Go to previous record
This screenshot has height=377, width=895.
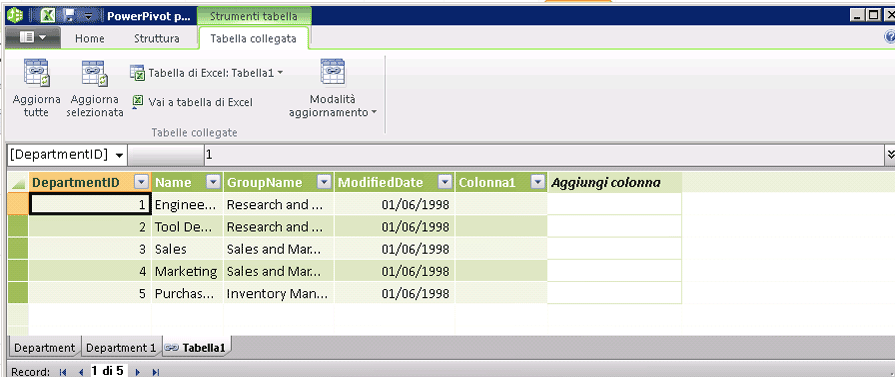(81, 372)
